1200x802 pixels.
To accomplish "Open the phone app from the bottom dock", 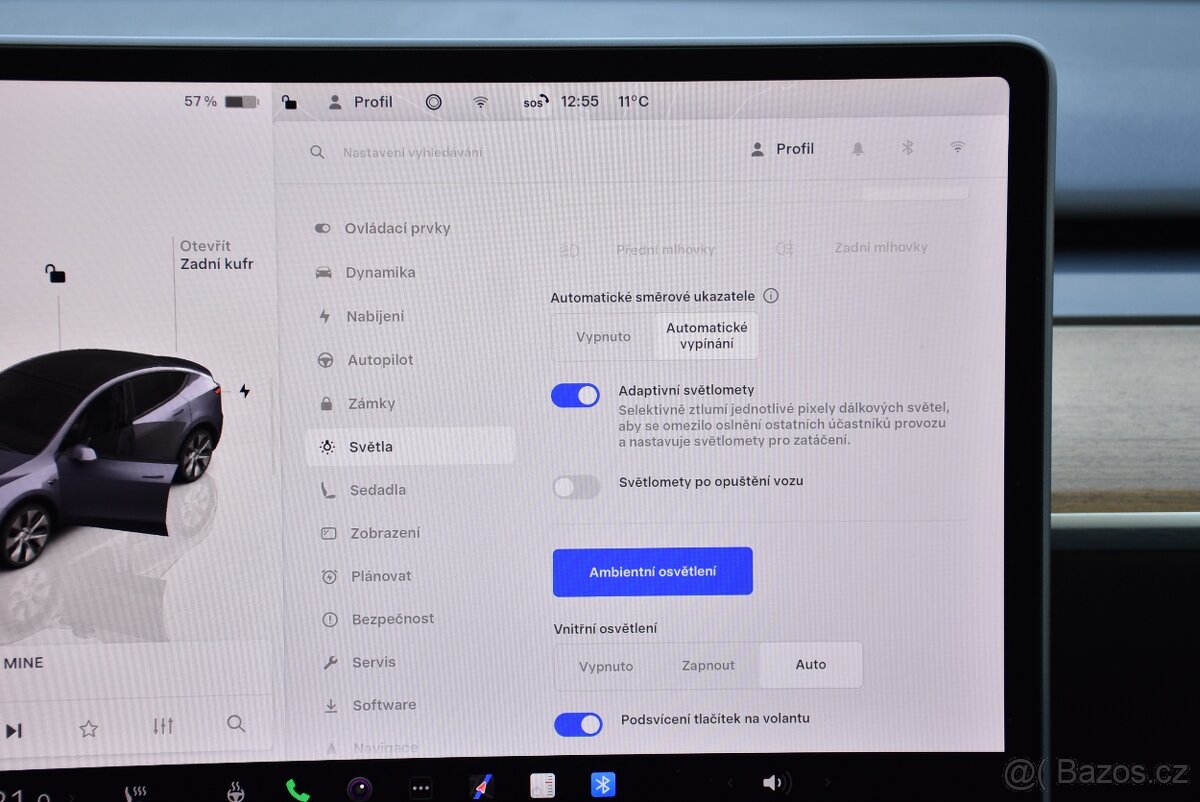I will click(x=297, y=789).
